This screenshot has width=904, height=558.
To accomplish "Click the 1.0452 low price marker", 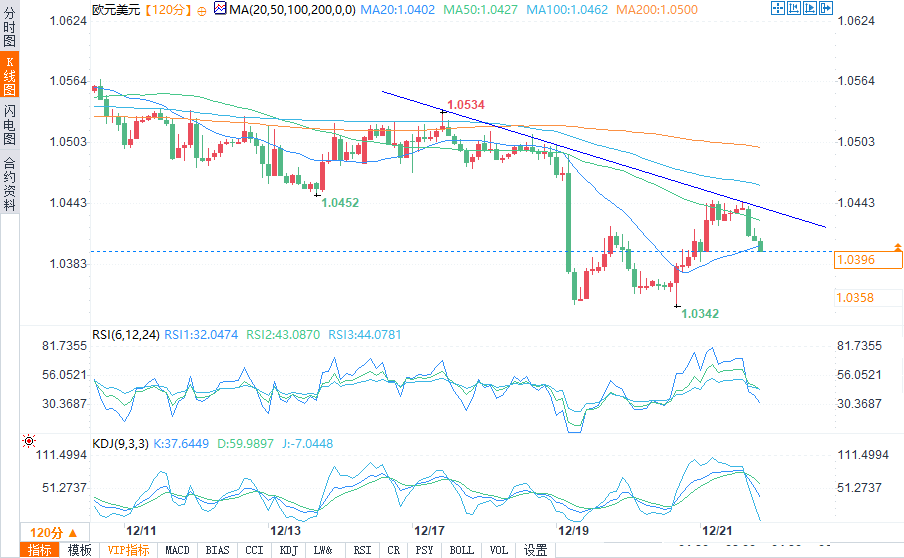I will pyautogui.click(x=340, y=203).
